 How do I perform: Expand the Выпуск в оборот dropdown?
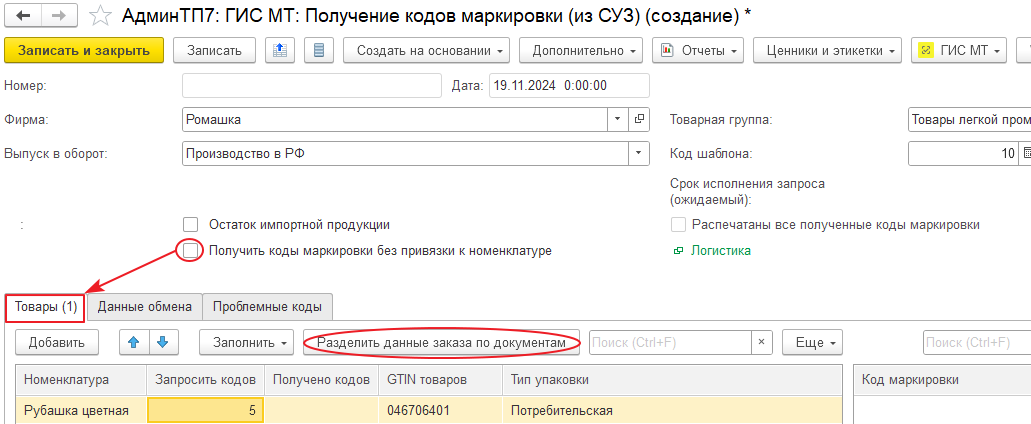coord(638,154)
